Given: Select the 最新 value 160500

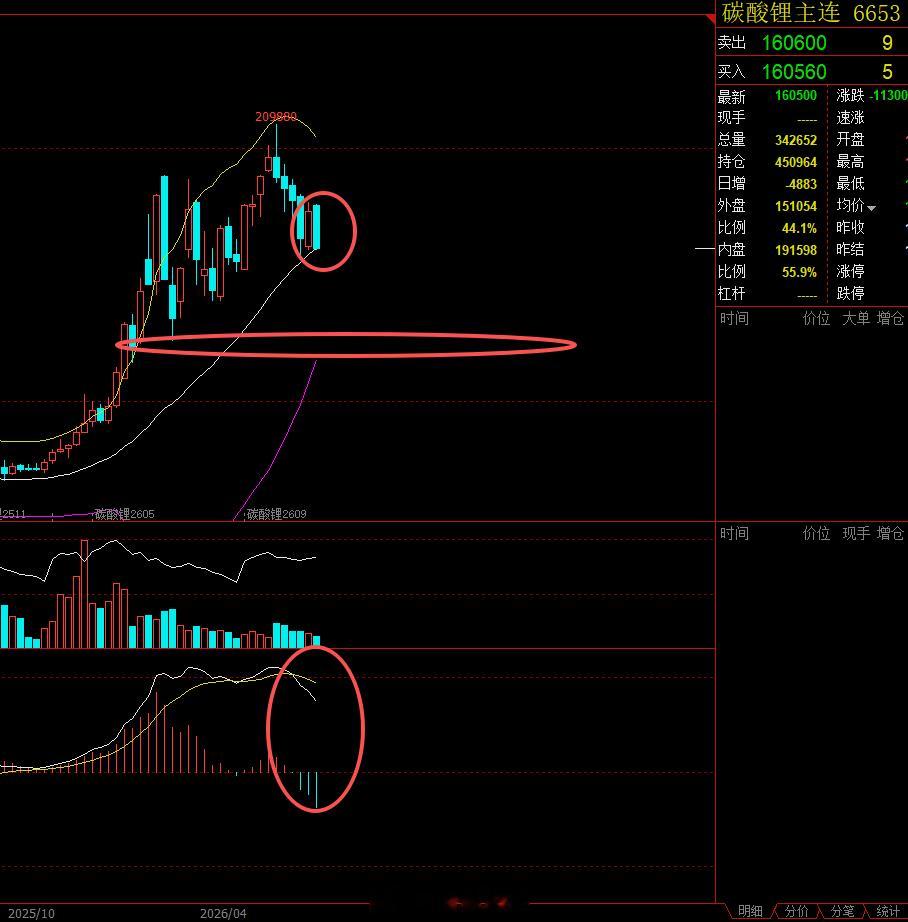Looking at the screenshot, I should tap(796, 95).
